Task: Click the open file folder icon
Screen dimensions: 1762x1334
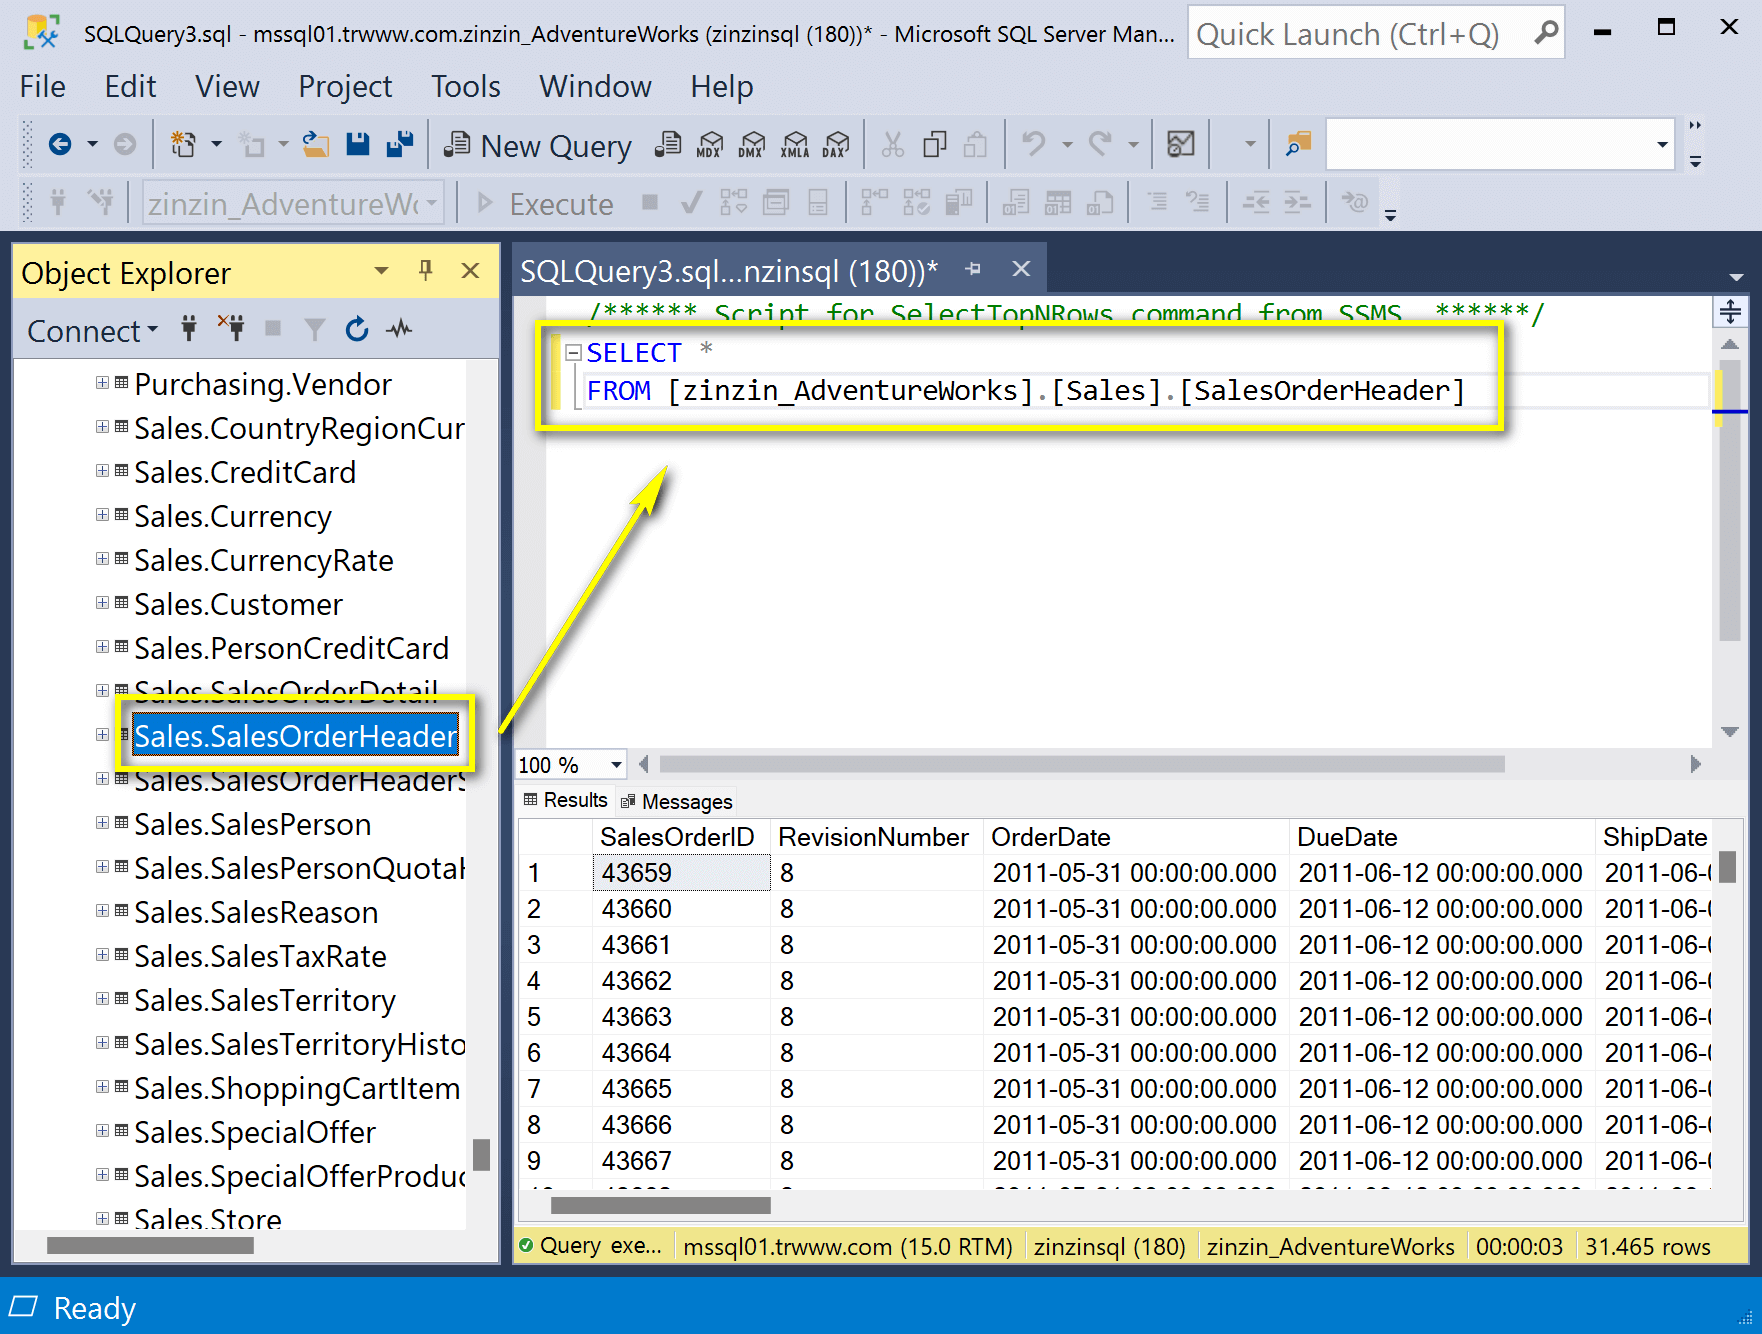Action: [x=316, y=145]
